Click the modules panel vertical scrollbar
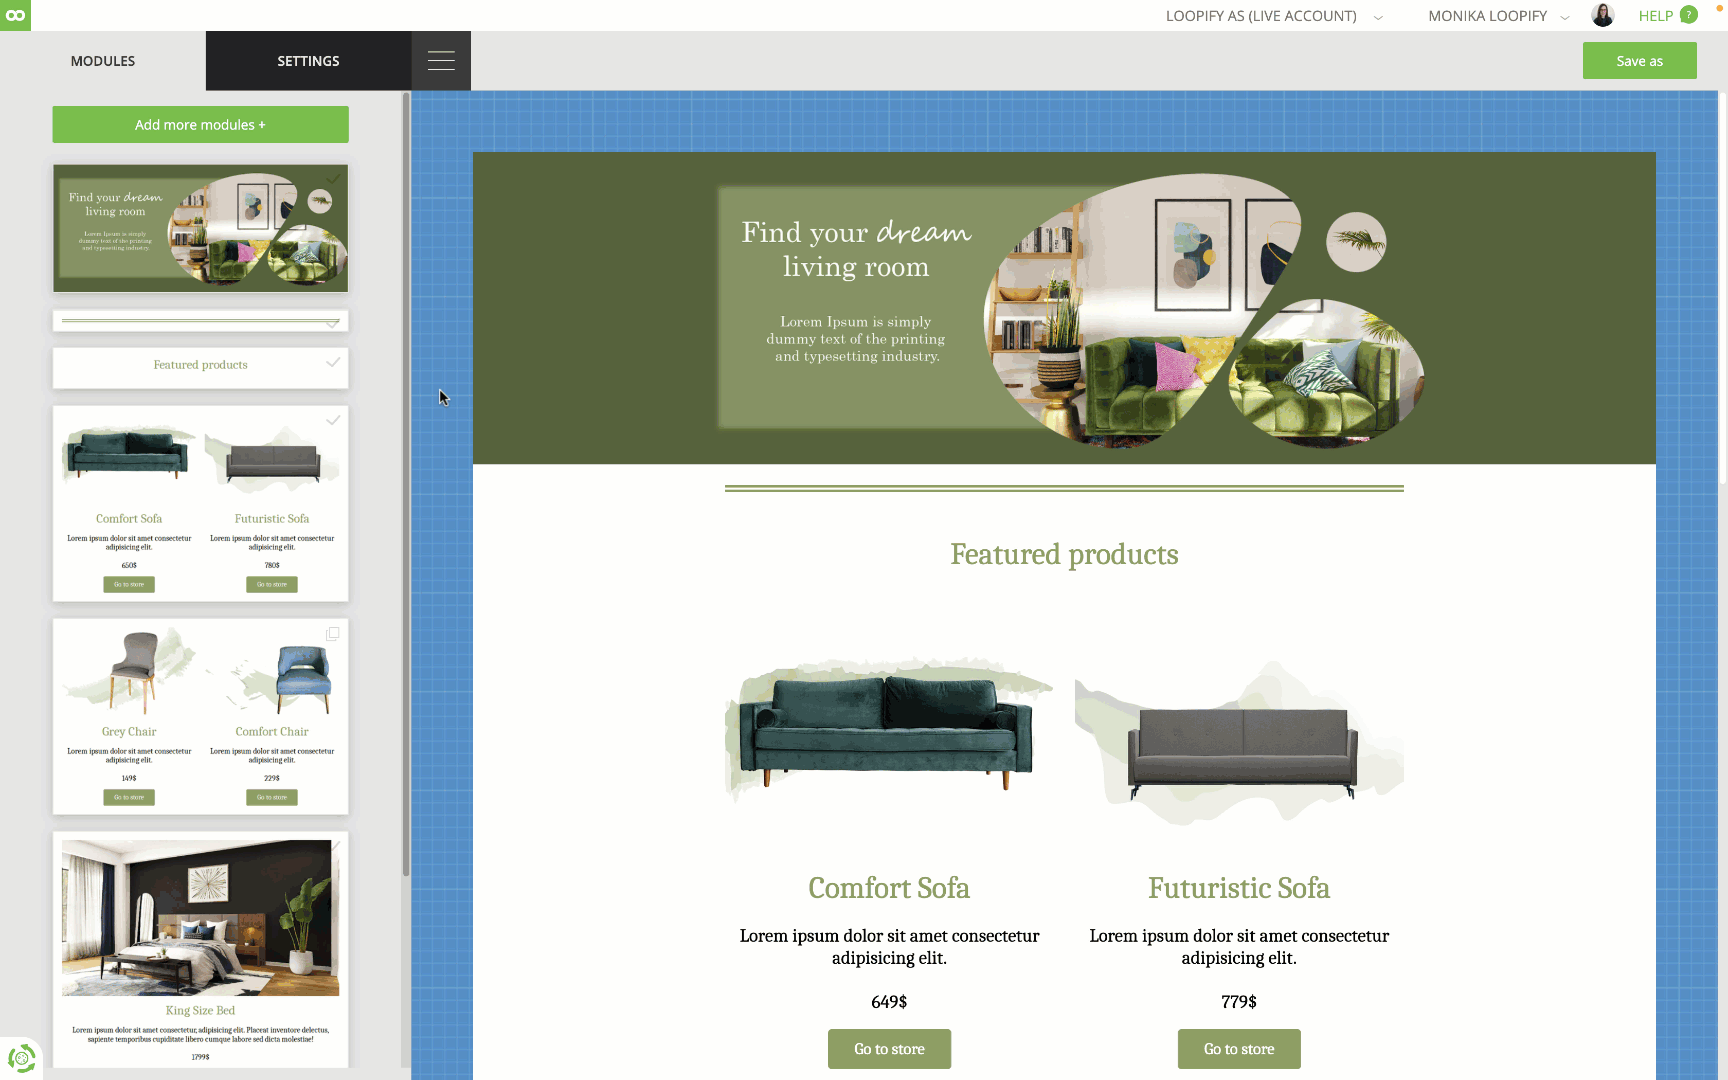Image resolution: width=1728 pixels, height=1080 pixels. point(405,485)
